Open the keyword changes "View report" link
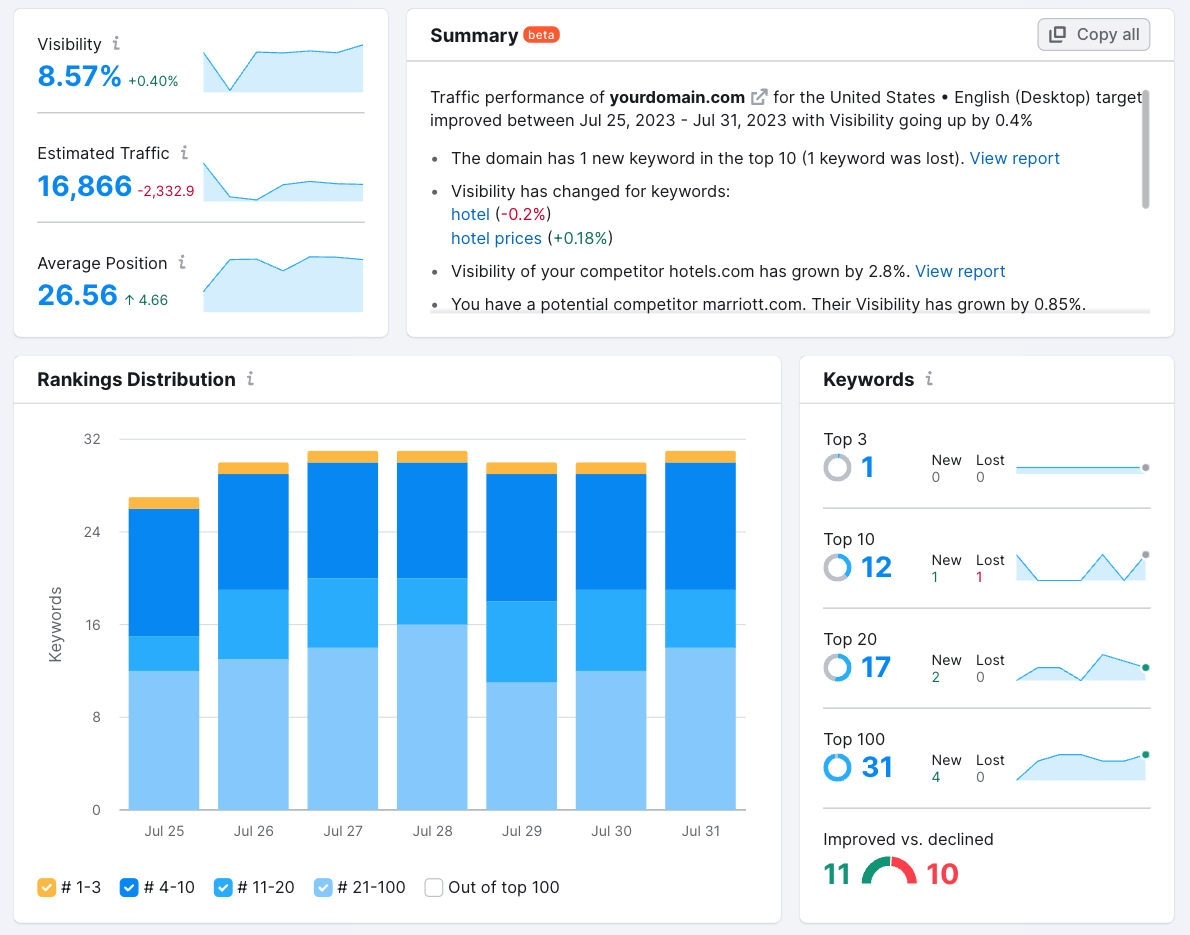Screen dimensions: 1190x935 click(x=1014, y=158)
